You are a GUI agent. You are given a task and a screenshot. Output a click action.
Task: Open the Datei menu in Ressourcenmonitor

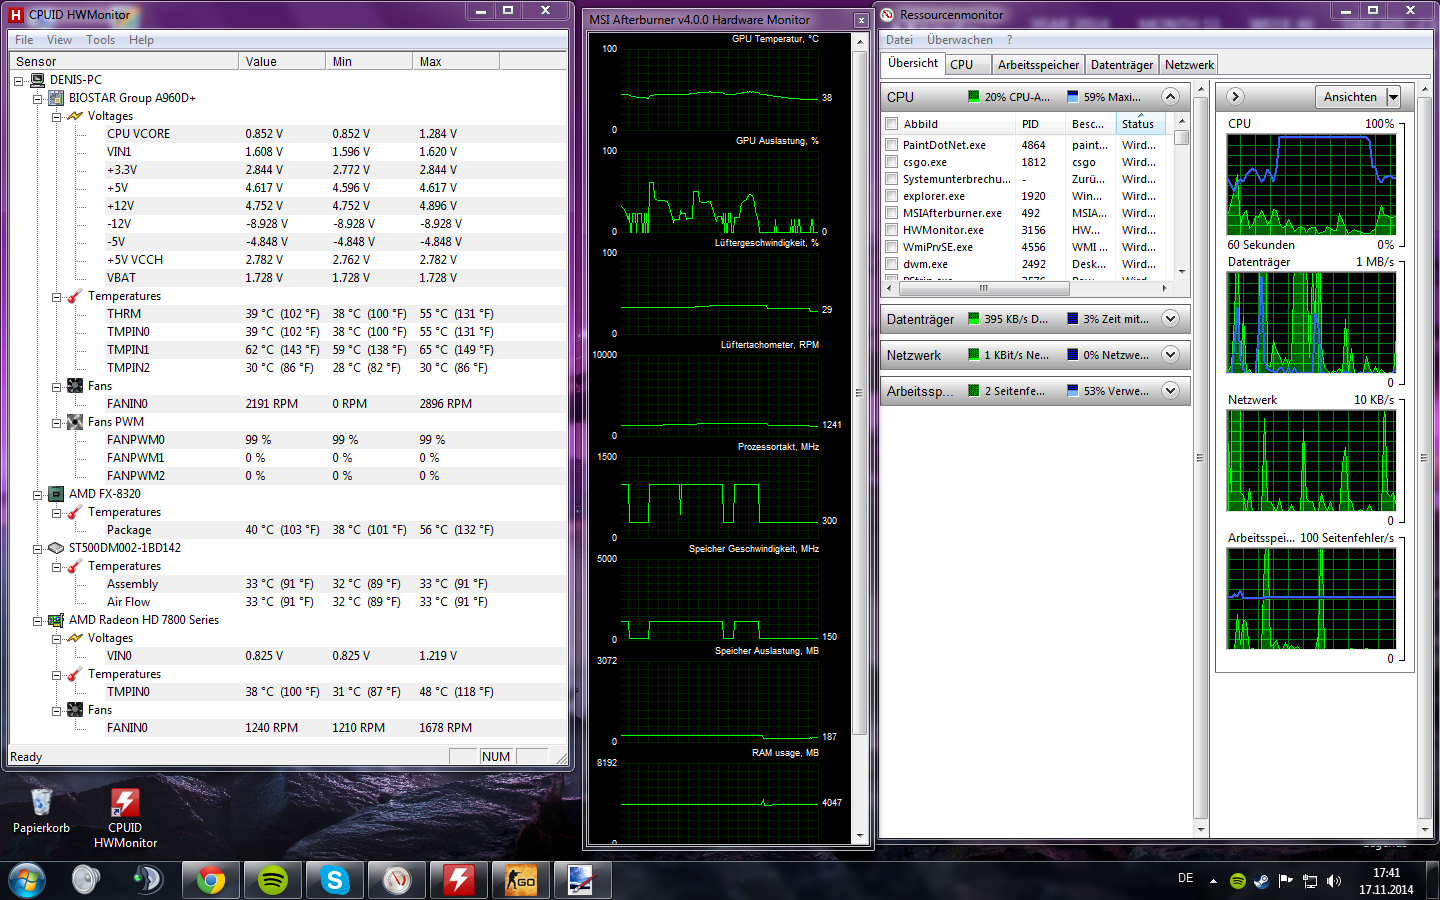coord(899,40)
